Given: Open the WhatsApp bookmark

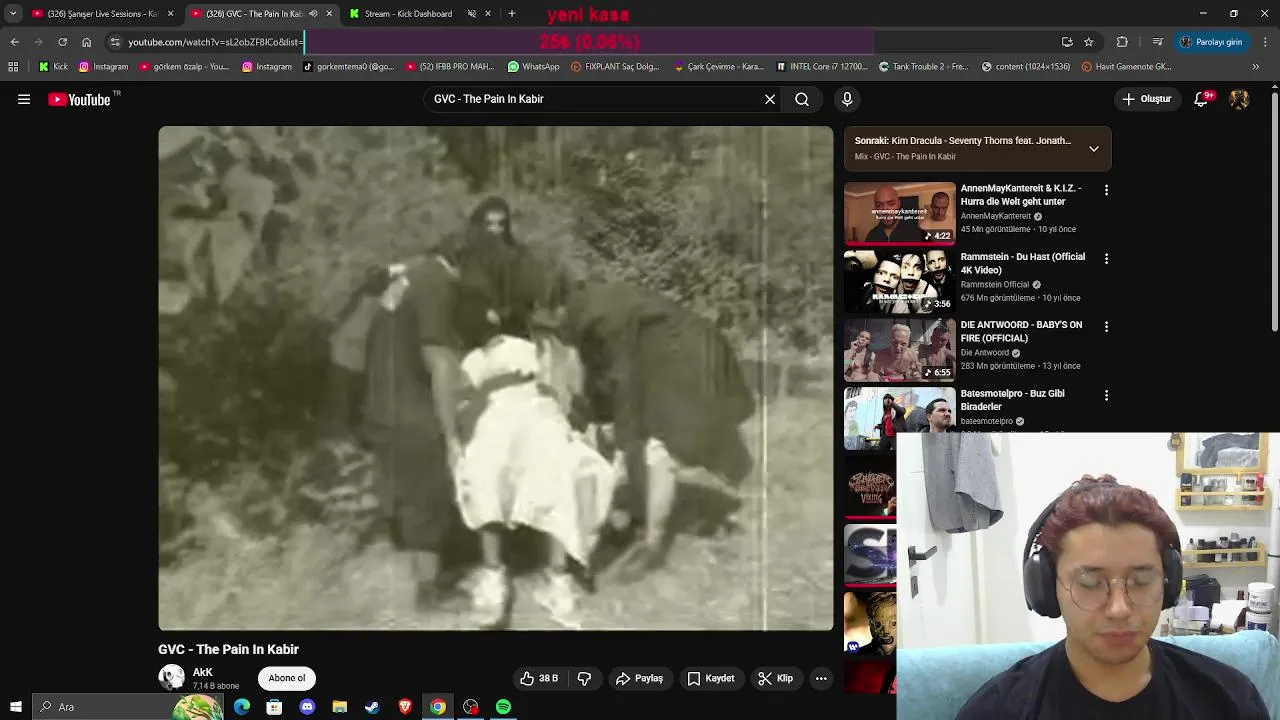Looking at the screenshot, I should [533, 67].
